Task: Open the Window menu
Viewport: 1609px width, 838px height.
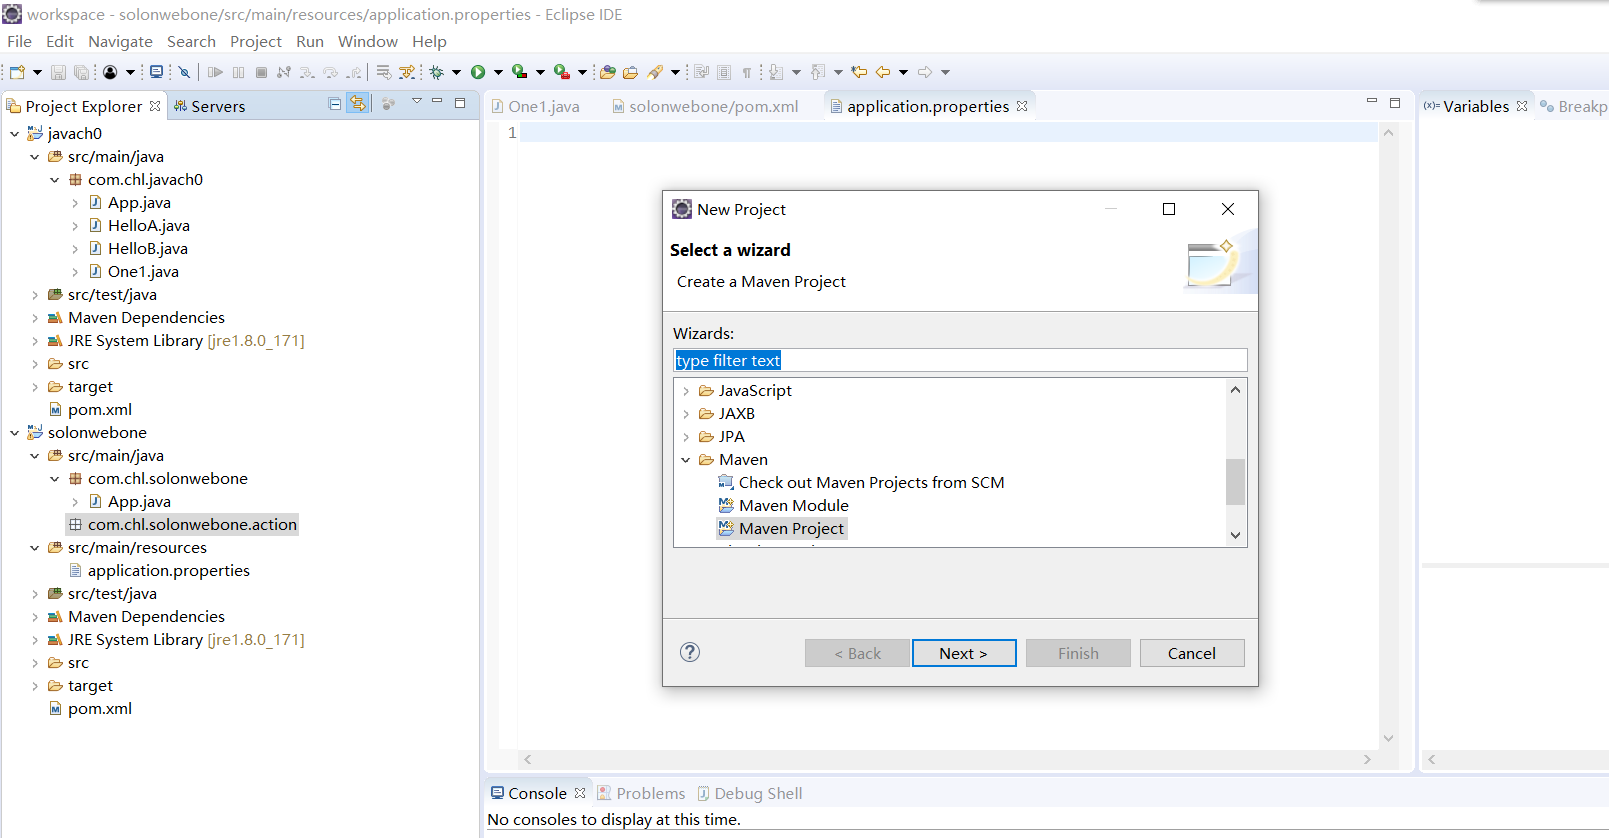Action: (368, 41)
